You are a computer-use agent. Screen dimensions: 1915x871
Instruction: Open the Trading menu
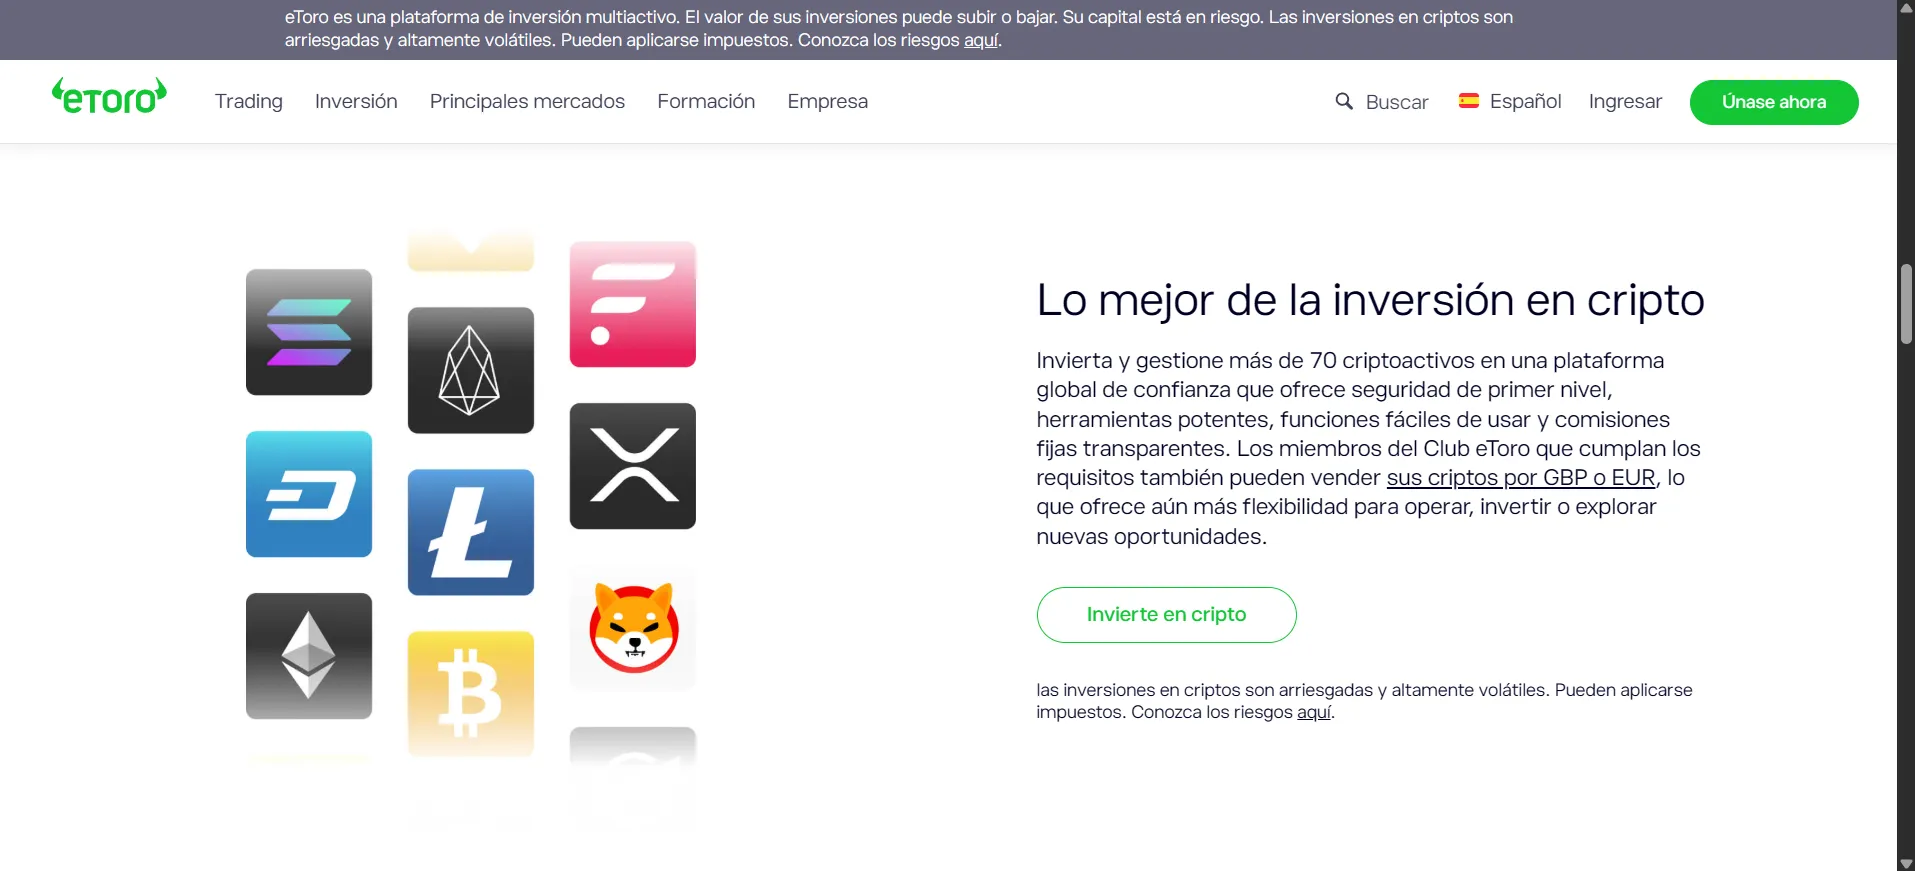tap(249, 101)
